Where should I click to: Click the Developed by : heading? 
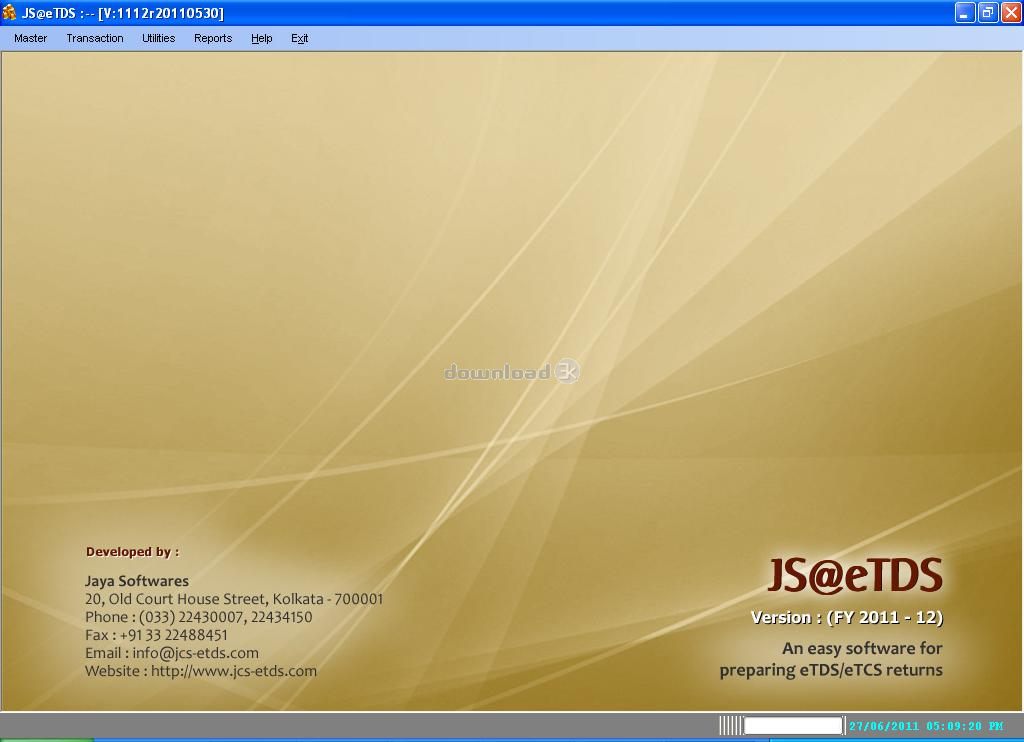point(133,552)
